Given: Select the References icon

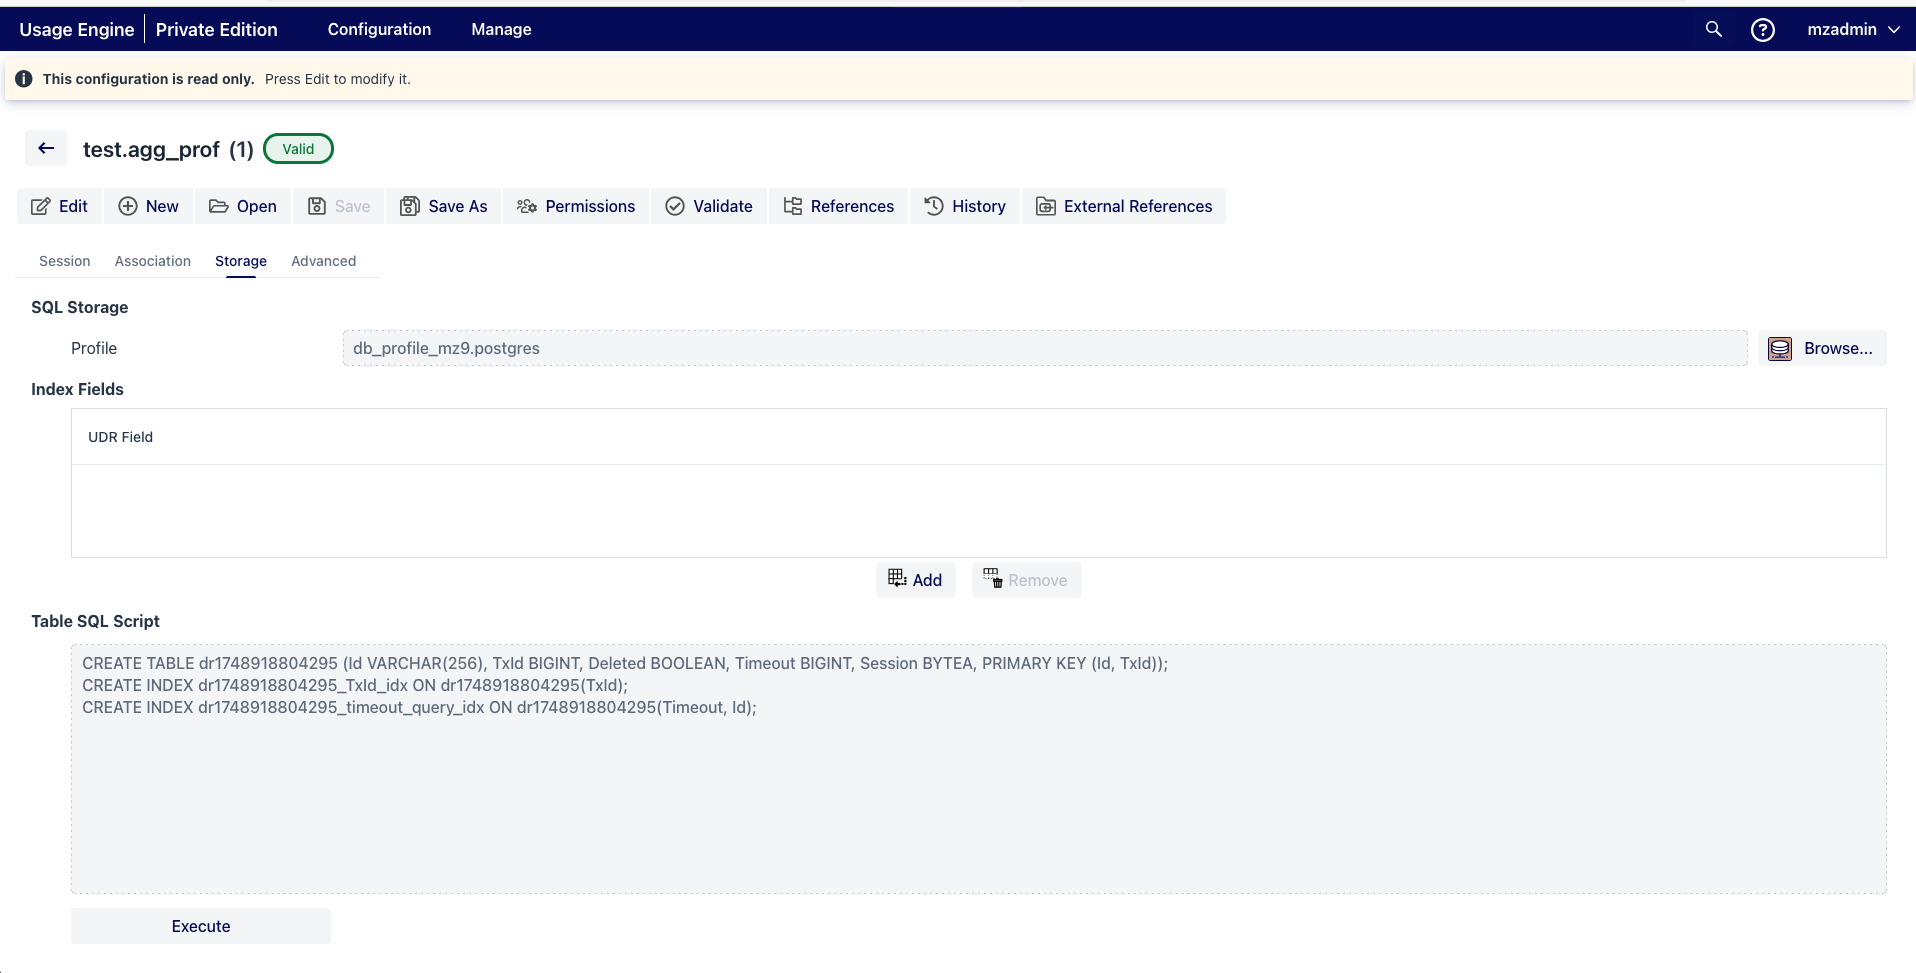Looking at the screenshot, I should (793, 206).
